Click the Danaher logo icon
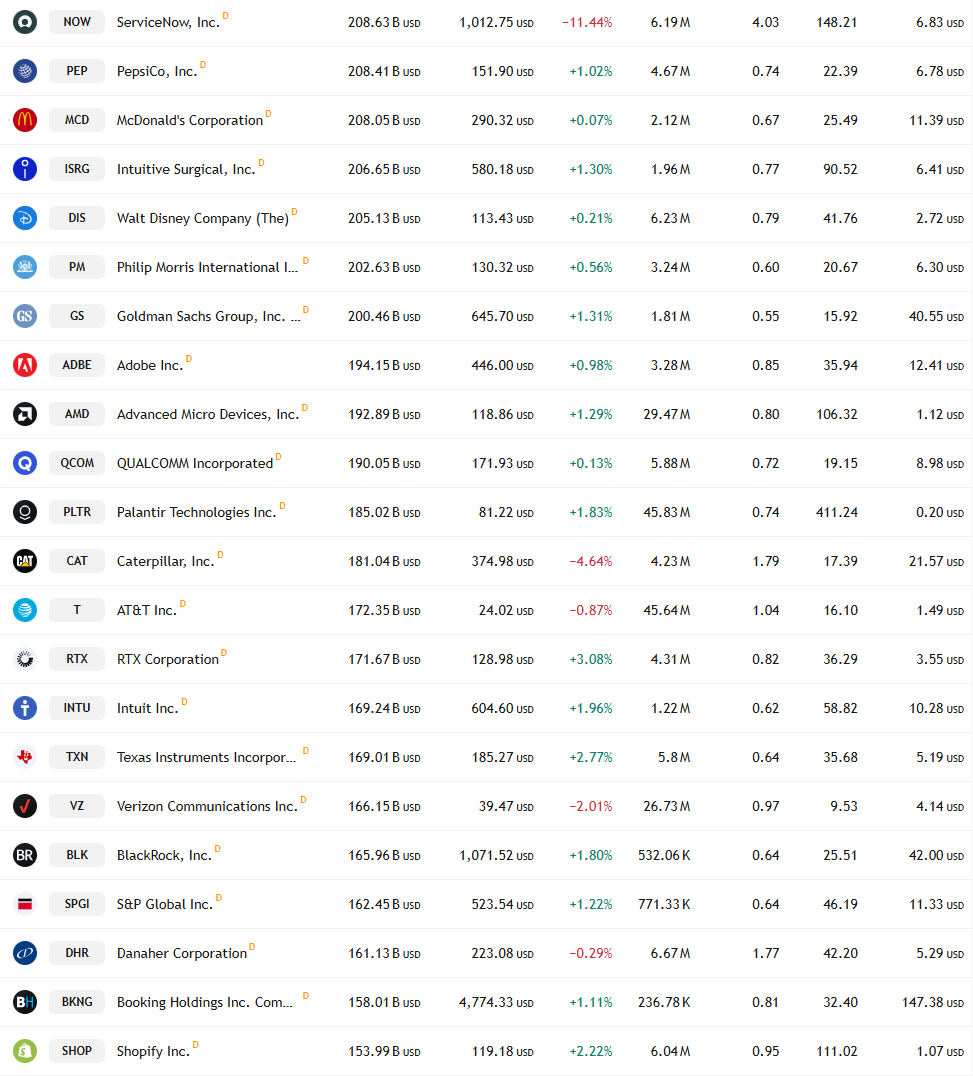Screen dimensions: 973x1076 click(x=25, y=953)
